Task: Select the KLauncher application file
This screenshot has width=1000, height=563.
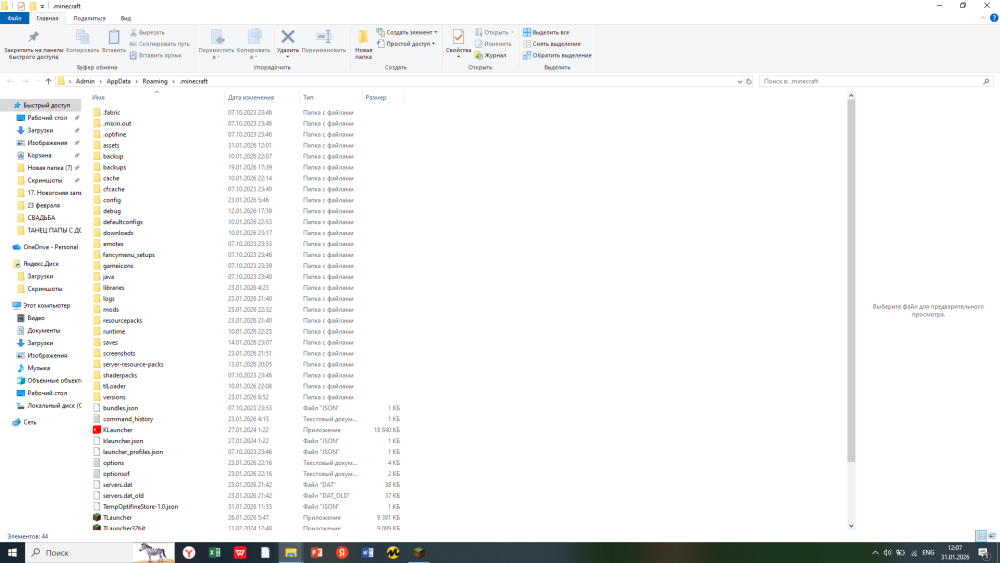Action: tap(117, 430)
